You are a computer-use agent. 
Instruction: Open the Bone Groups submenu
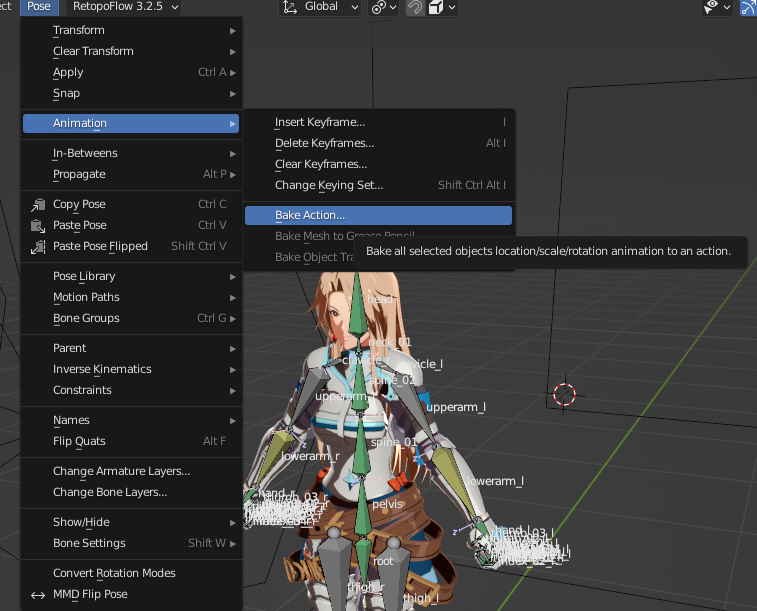point(131,318)
